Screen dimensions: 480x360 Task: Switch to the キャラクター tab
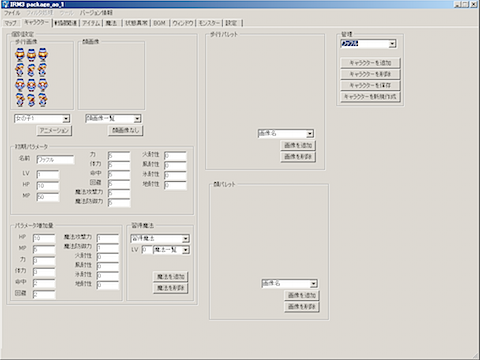[x=36, y=22]
